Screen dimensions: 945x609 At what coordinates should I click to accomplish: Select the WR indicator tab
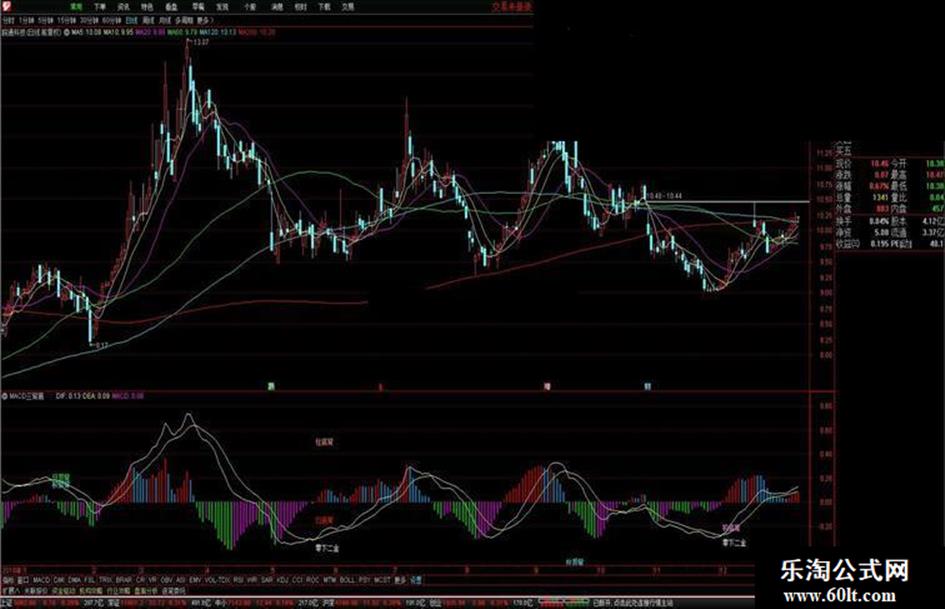pyautogui.click(x=252, y=580)
